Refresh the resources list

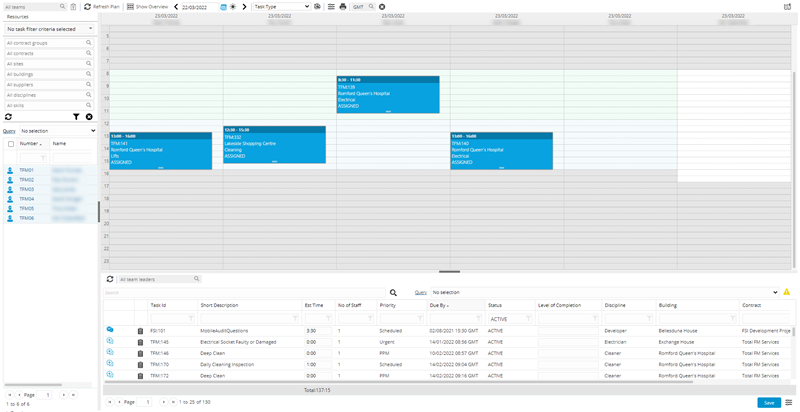8,117
